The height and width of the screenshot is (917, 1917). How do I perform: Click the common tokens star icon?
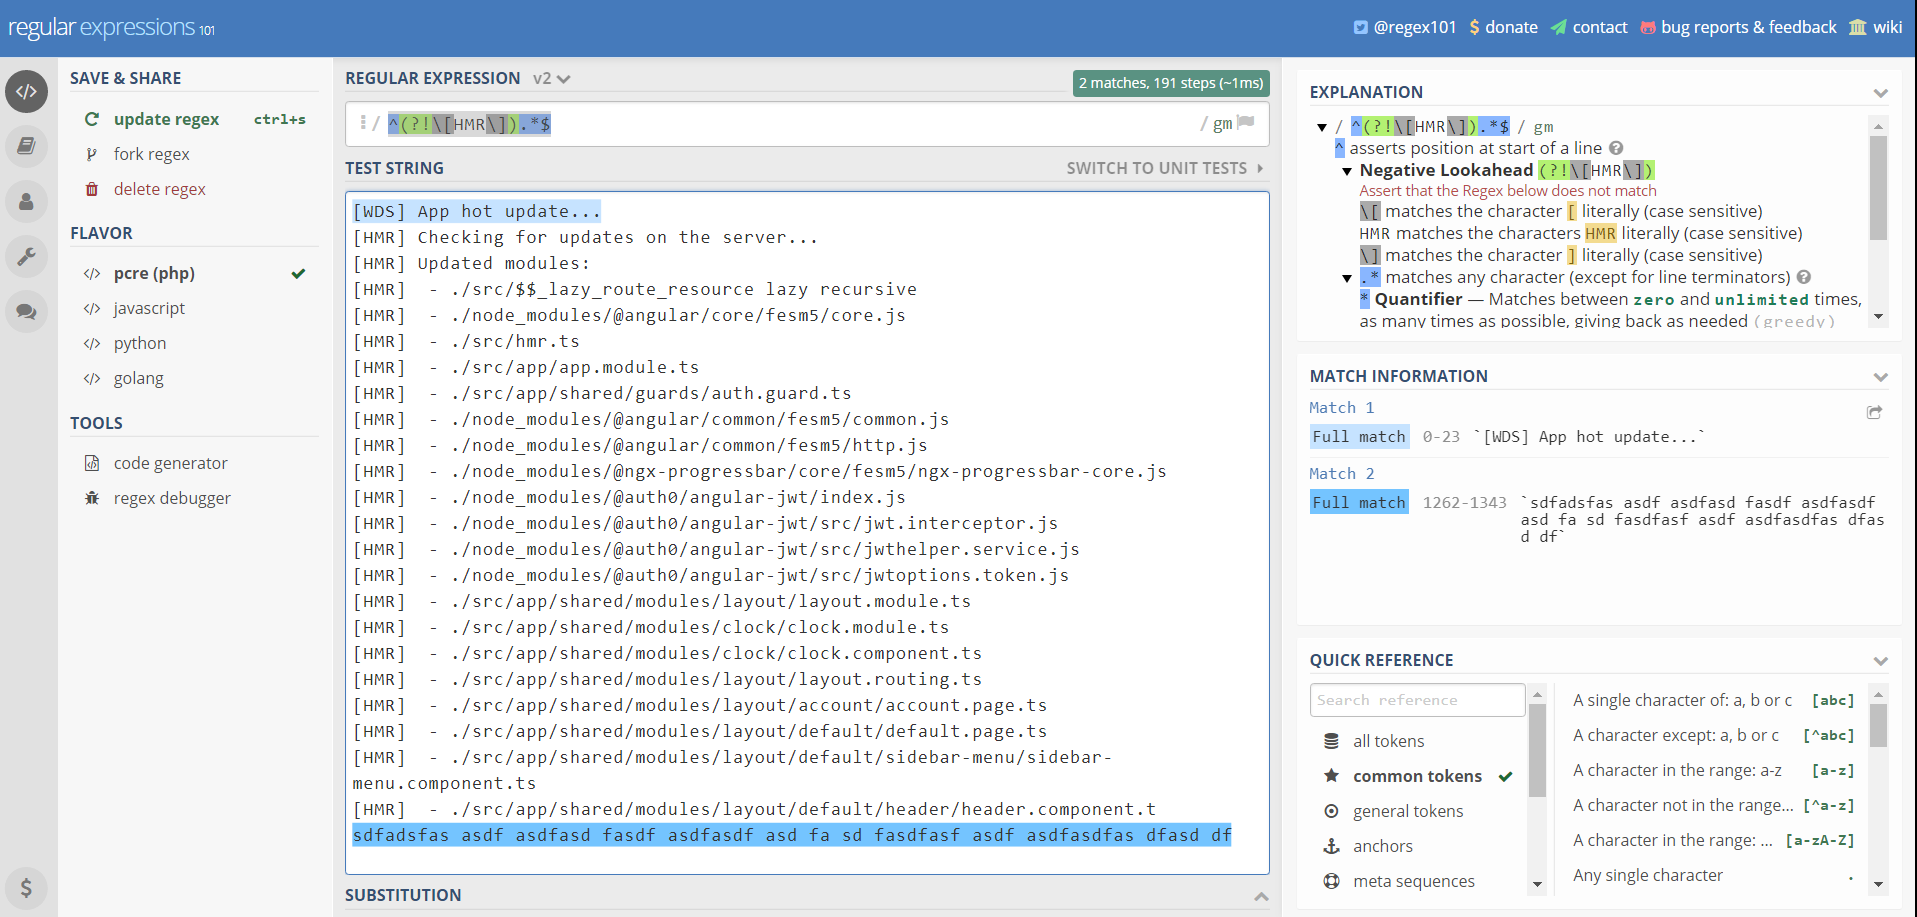click(1331, 776)
